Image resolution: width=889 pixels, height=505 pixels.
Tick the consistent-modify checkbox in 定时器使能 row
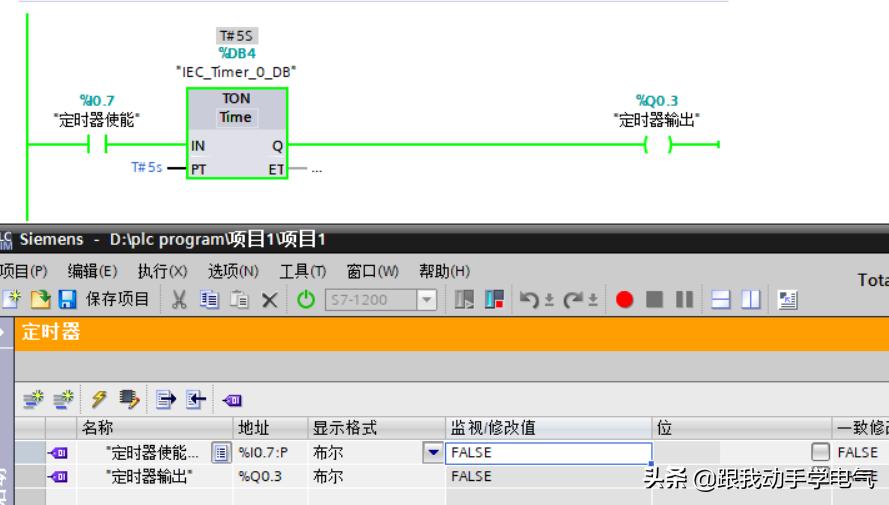click(820, 452)
